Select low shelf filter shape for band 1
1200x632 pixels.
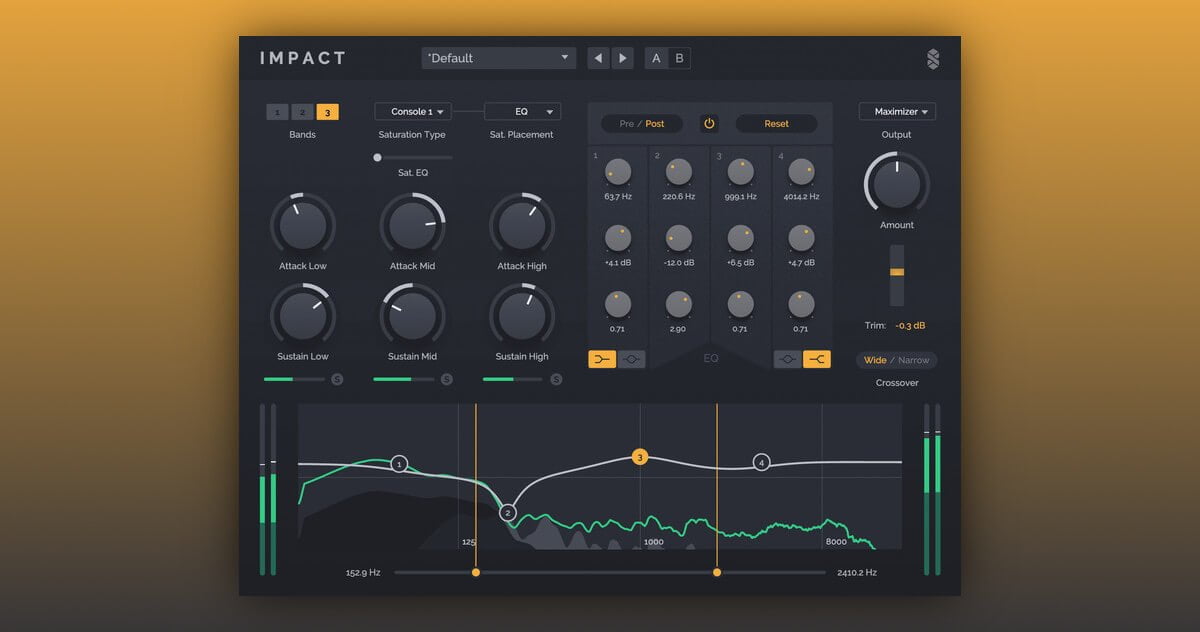click(602, 360)
